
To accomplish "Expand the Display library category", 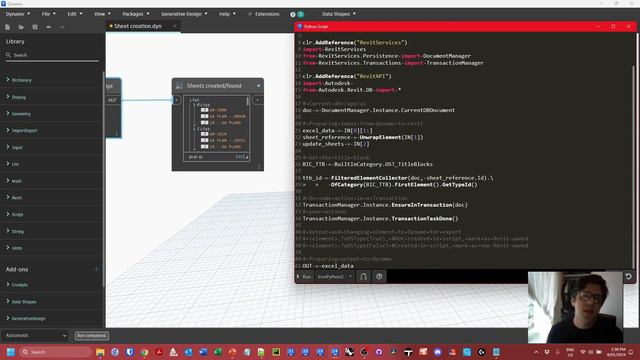I will coord(16,97).
